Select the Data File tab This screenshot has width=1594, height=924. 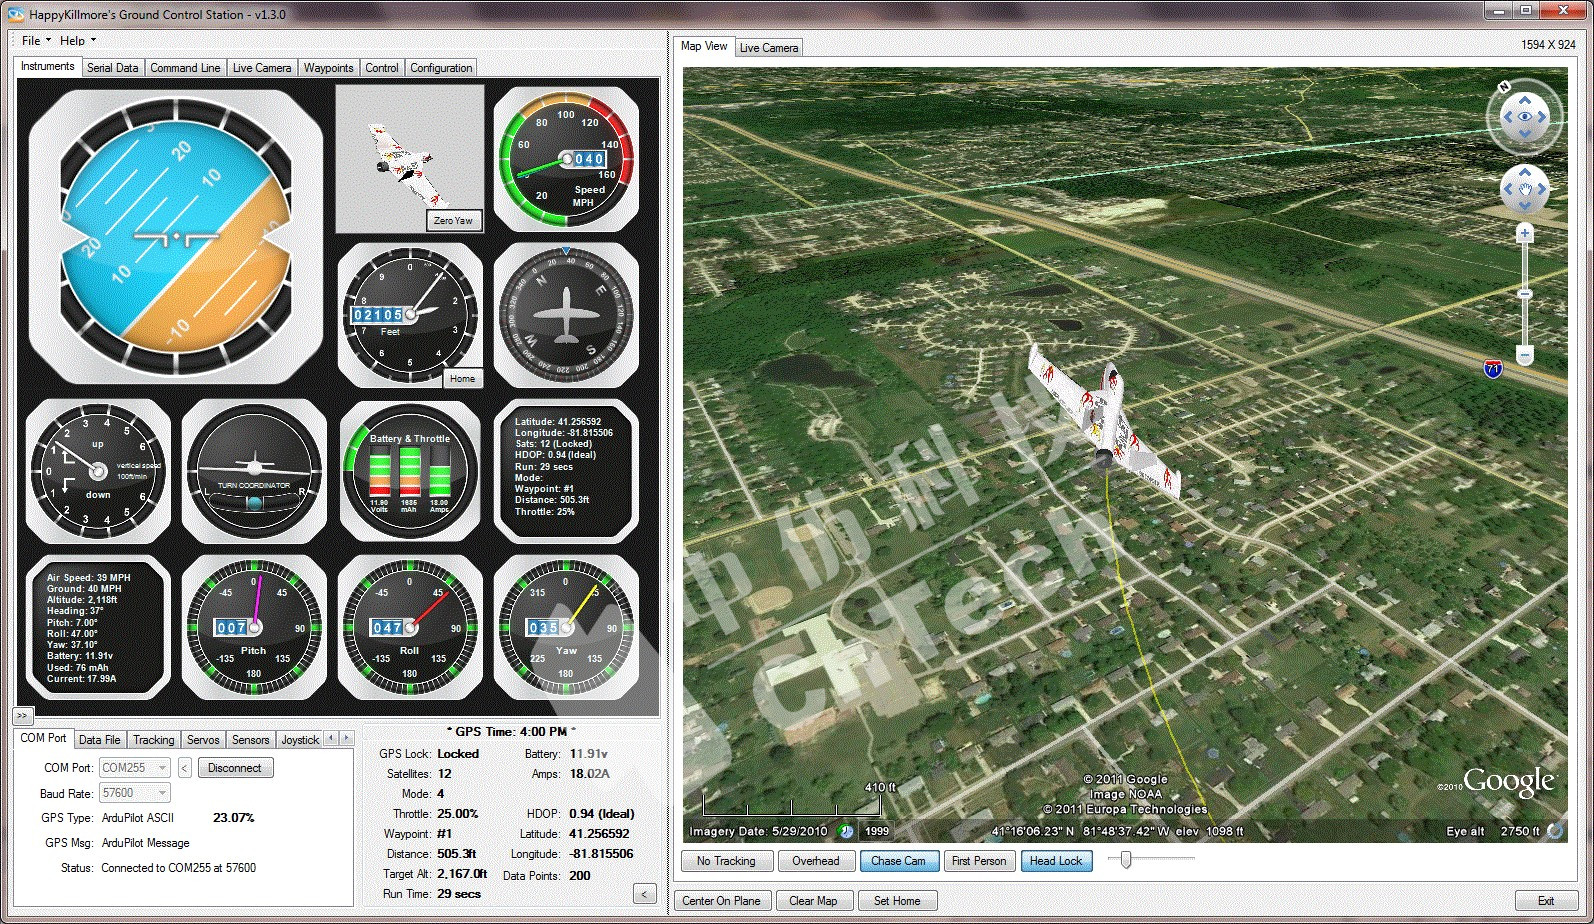(x=99, y=740)
